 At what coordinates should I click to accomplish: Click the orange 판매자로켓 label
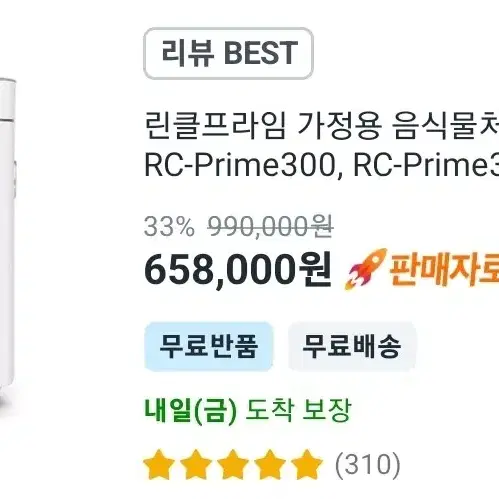click(x=444, y=269)
